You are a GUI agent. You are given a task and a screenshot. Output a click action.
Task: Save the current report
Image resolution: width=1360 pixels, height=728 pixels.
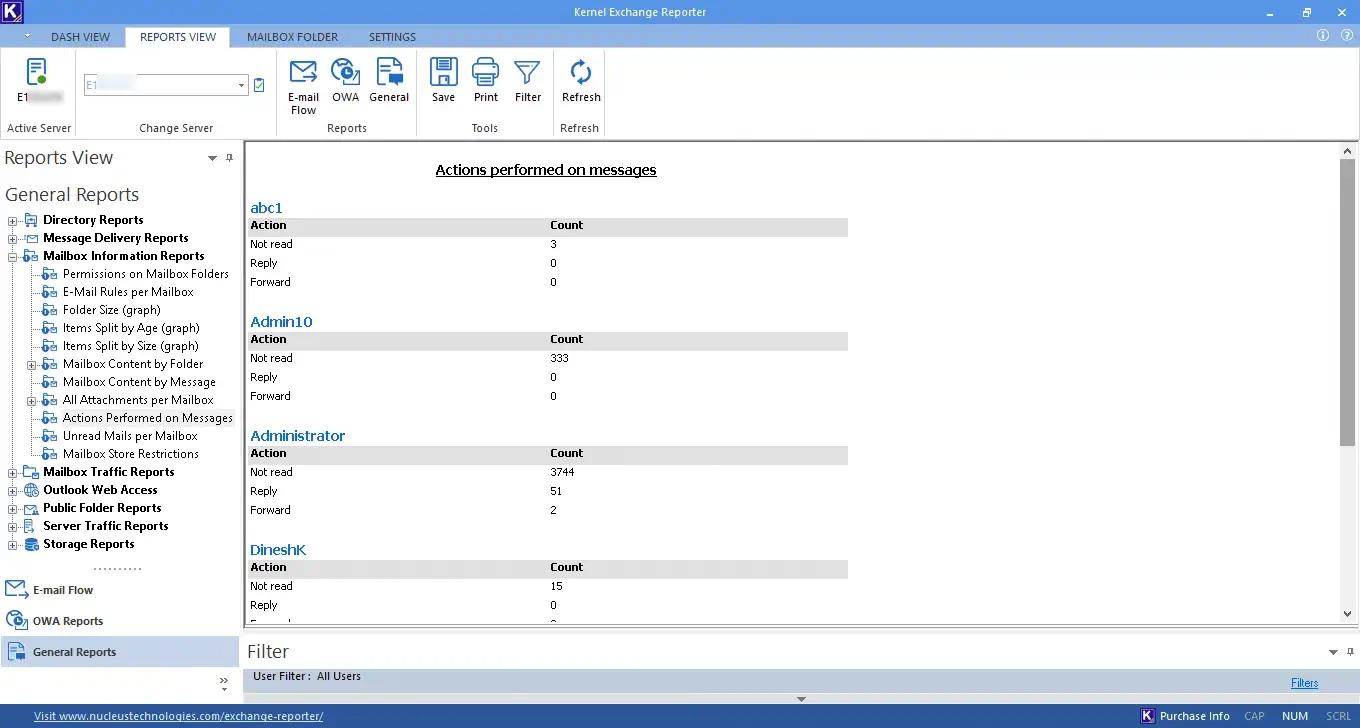pyautogui.click(x=443, y=80)
